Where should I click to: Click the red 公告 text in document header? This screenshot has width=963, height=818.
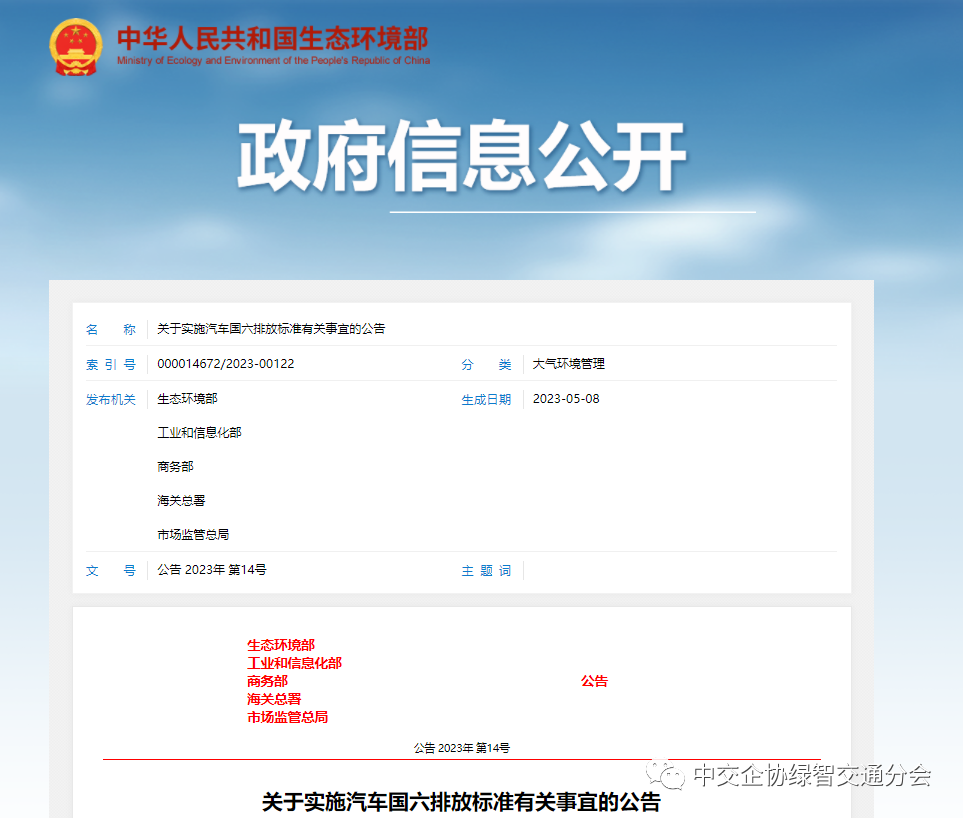pyautogui.click(x=594, y=681)
